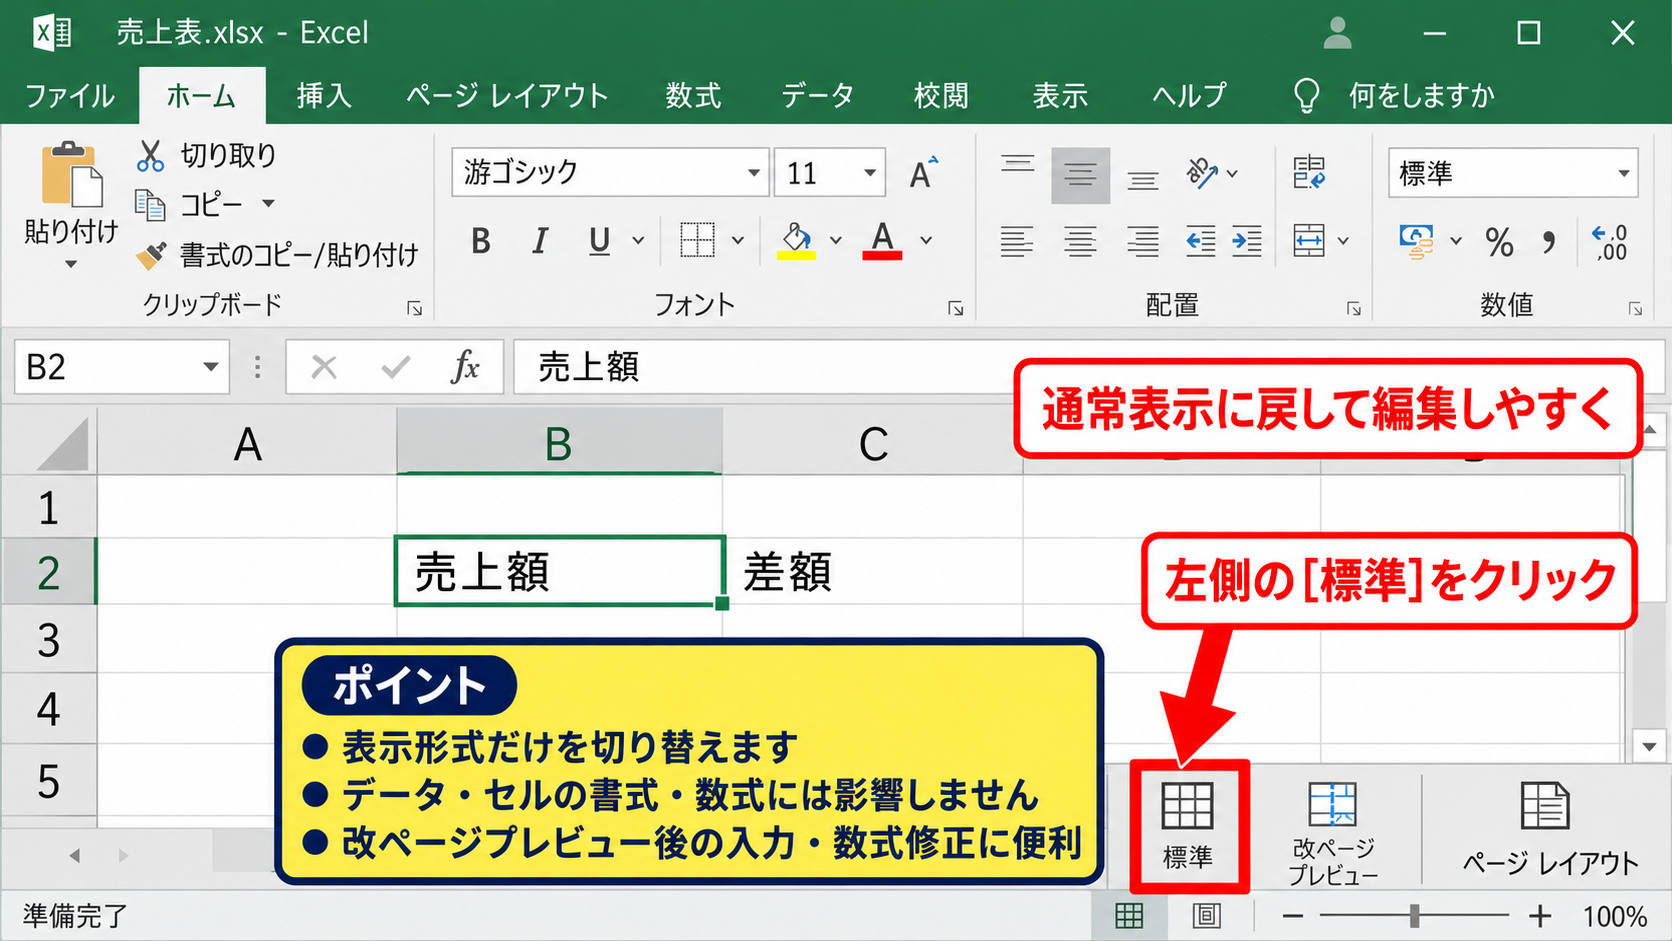Click the Wrap Text icon
This screenshot has width=1672, height=941.
click(1309, 173)
